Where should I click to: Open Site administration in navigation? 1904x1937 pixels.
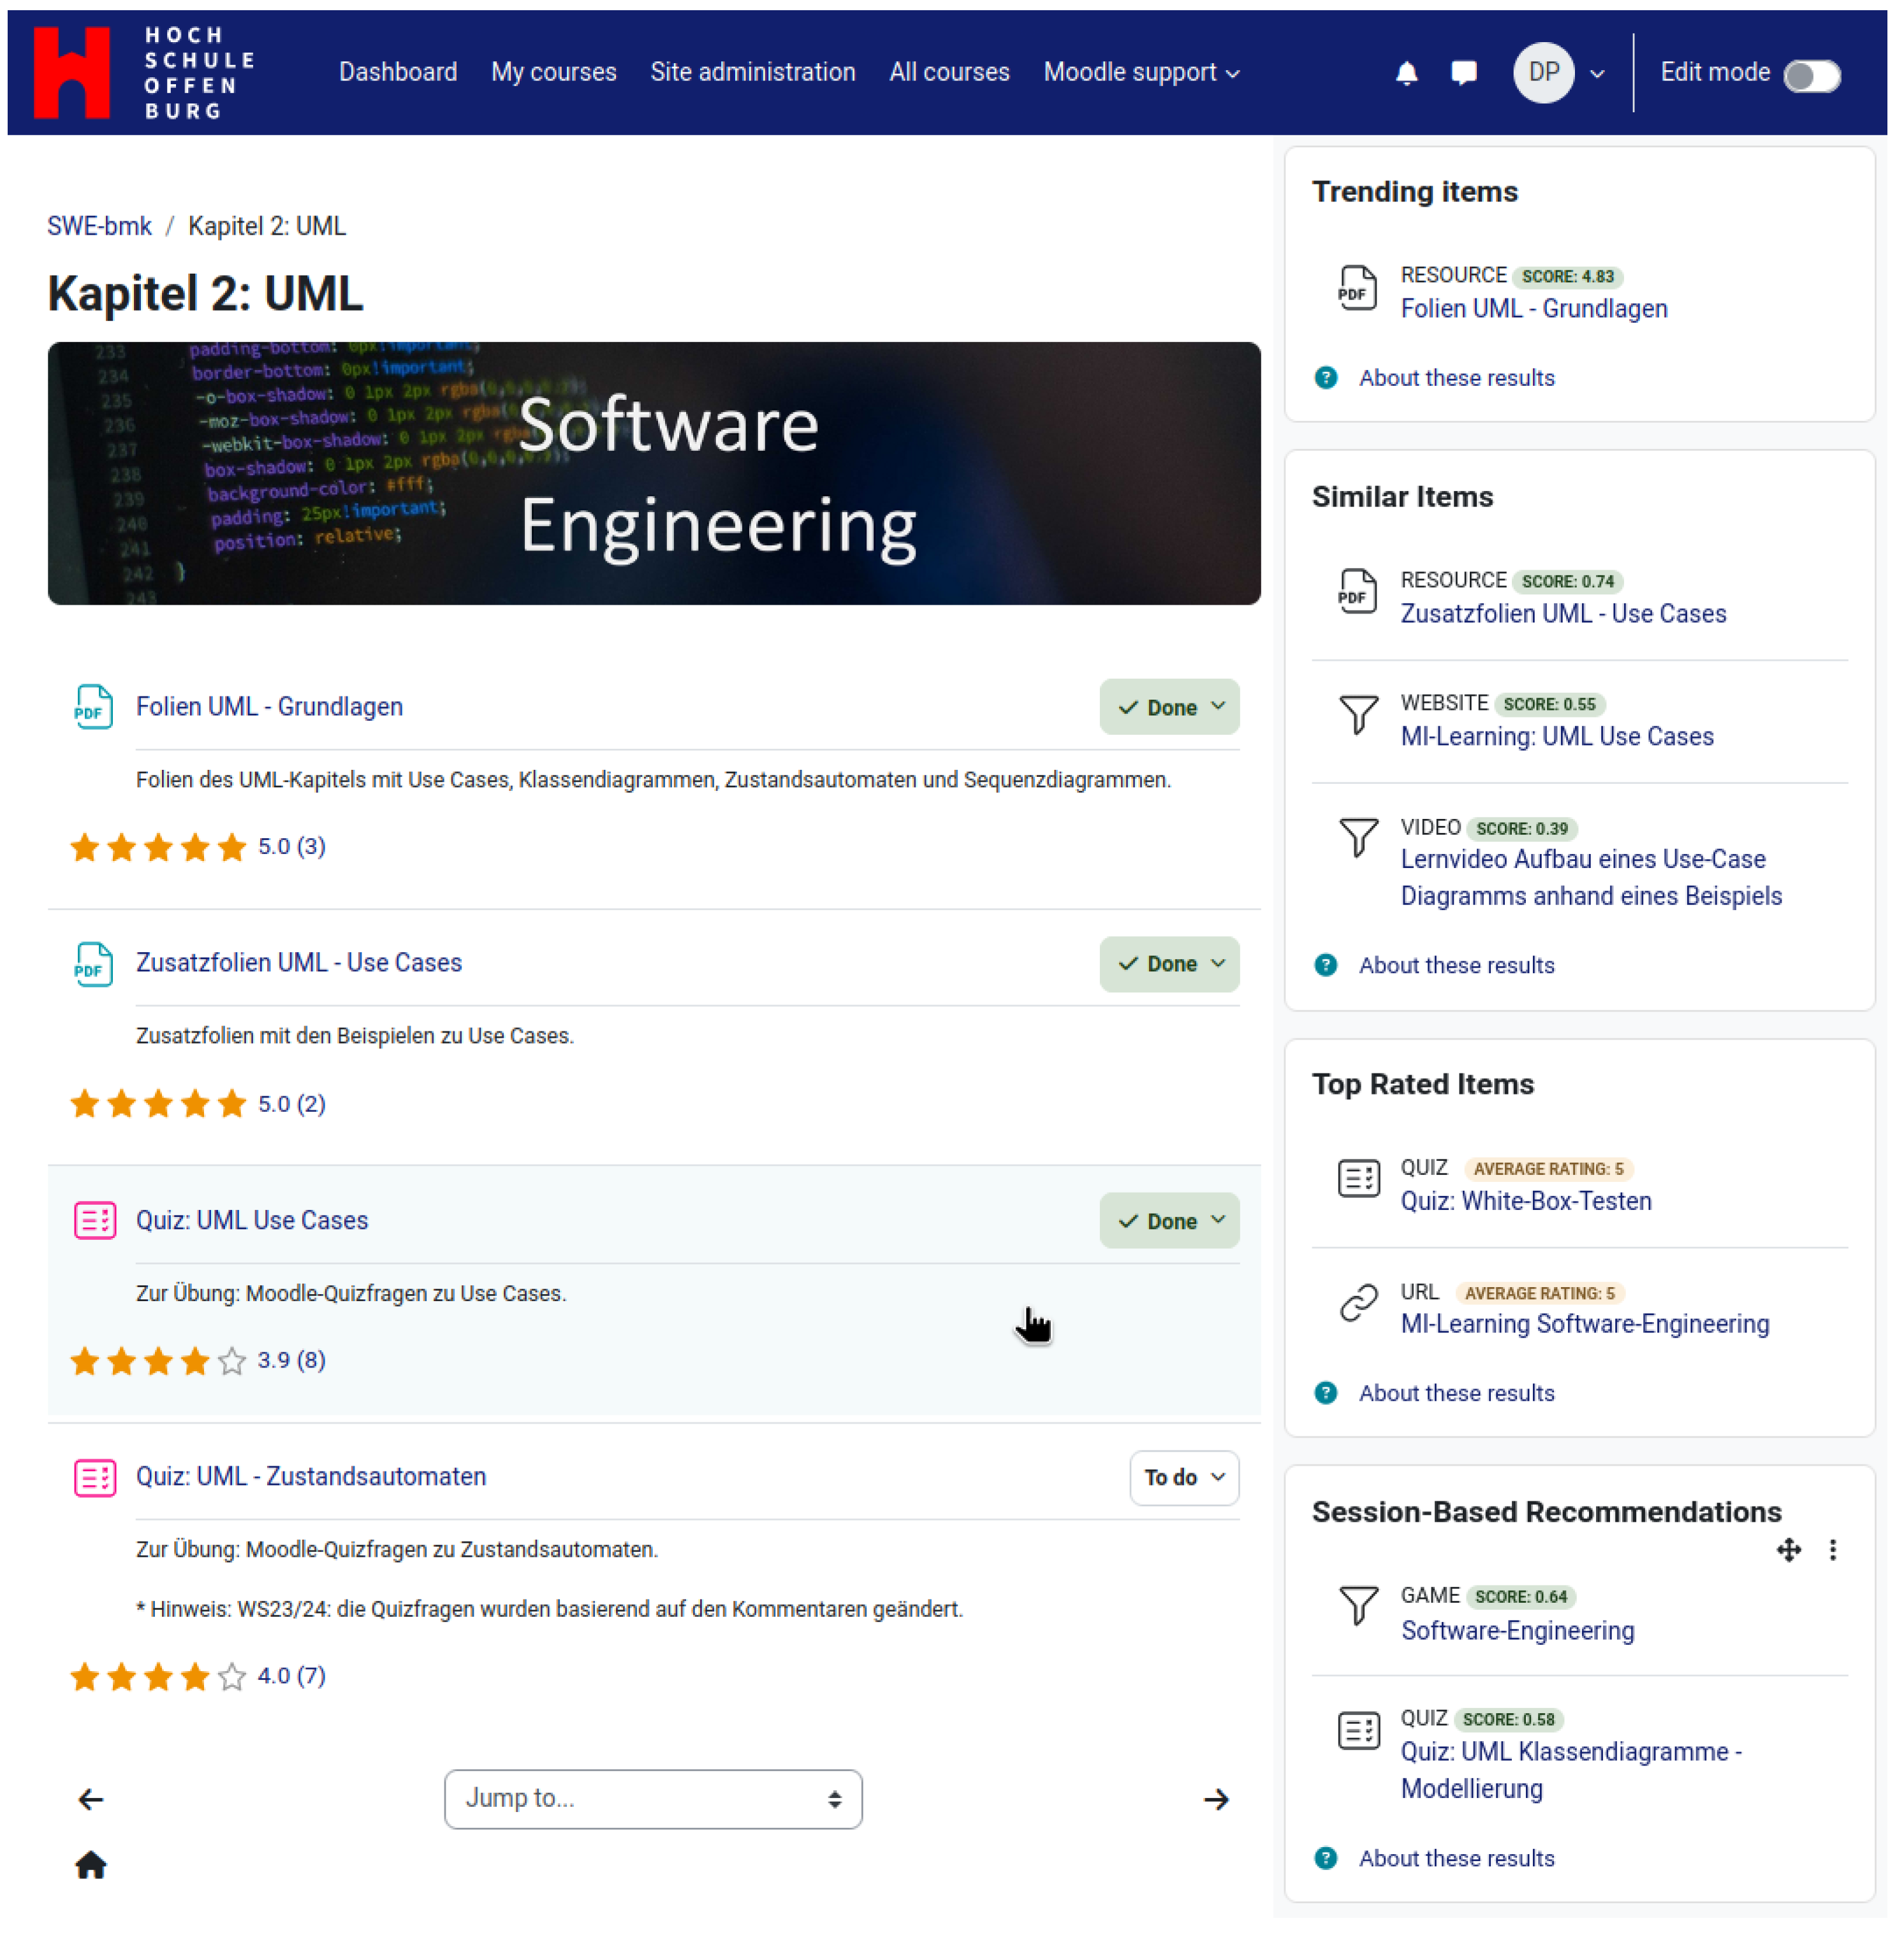[x=752, y=73]
